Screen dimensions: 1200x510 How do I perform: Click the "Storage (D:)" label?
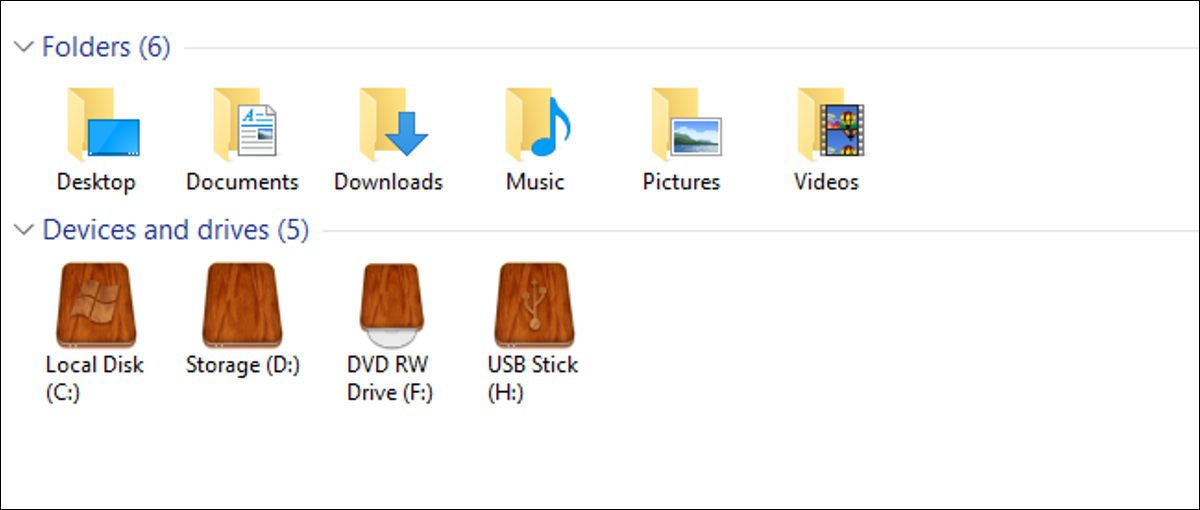coord(243,365)
